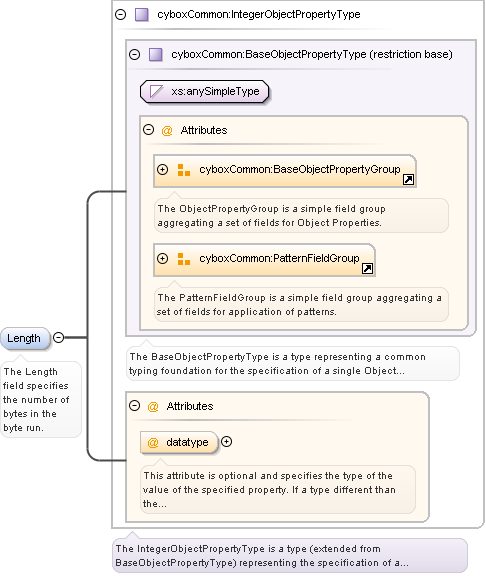
Task: Select the Length element node
Action: coord(25,338)
